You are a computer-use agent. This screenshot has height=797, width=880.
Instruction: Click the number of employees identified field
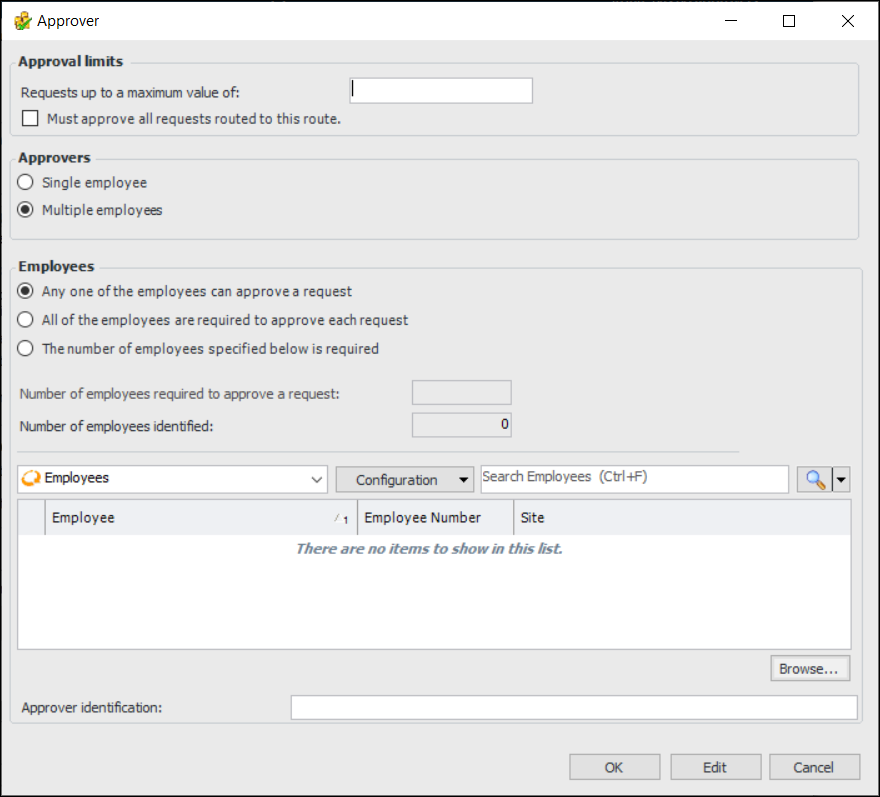click(x=461, y=425)
